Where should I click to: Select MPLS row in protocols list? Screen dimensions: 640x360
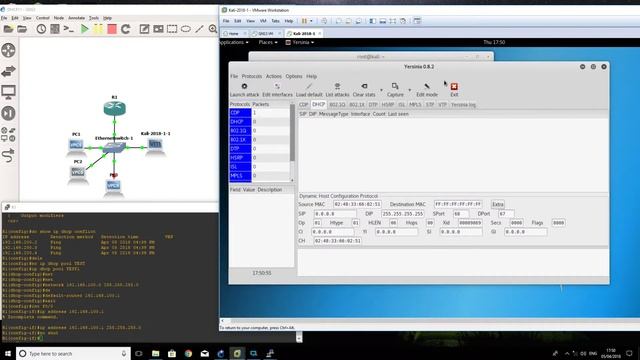(x=260, y=176)
